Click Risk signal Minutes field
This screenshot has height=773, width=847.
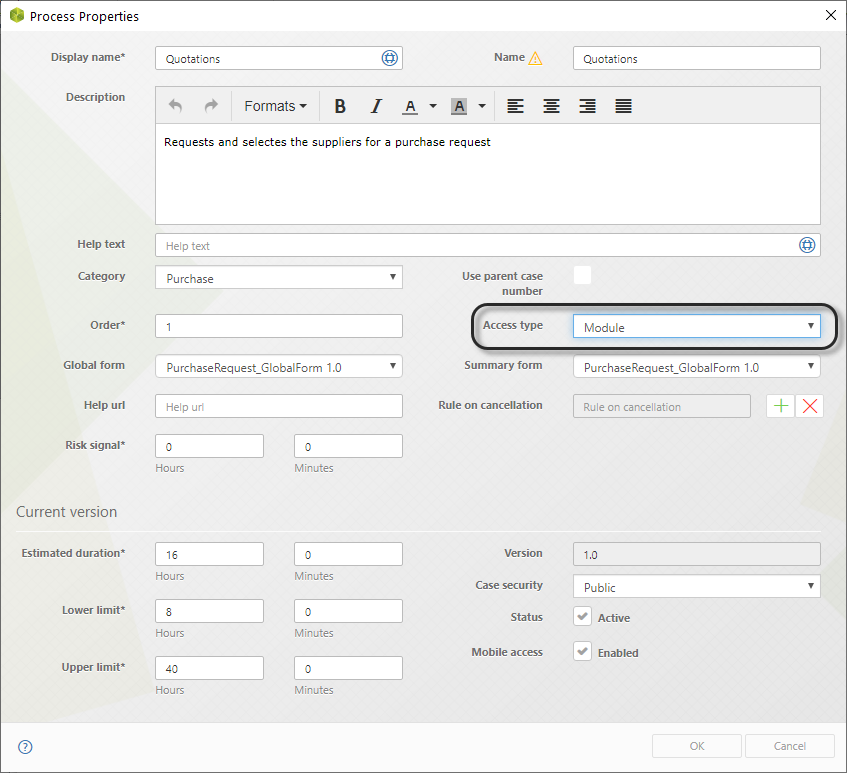[348, 446]
